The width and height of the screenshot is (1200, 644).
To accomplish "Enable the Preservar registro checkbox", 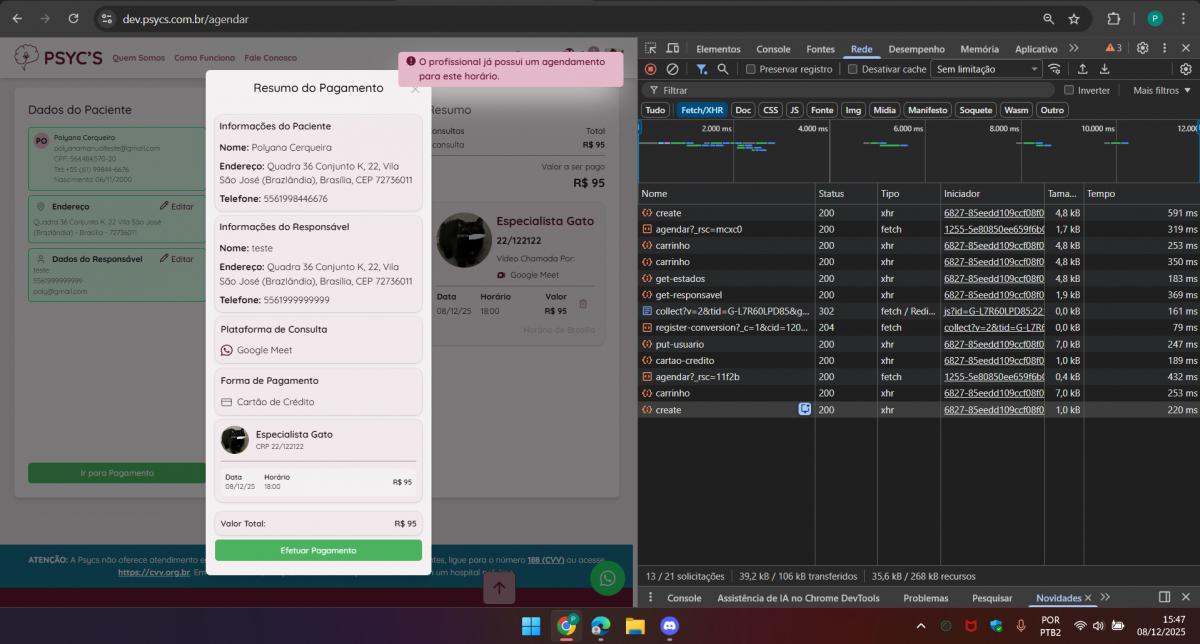I will tap(751, 69).
